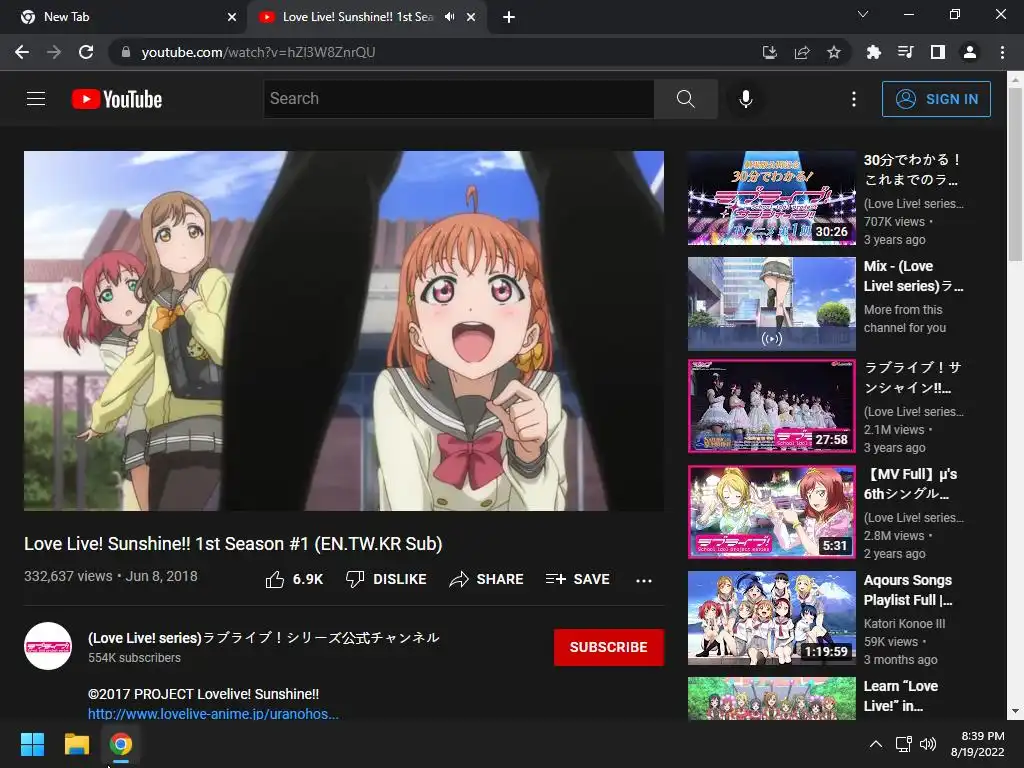Click the Aqours Songs Playlist Full title

click(x=908, y=590)
